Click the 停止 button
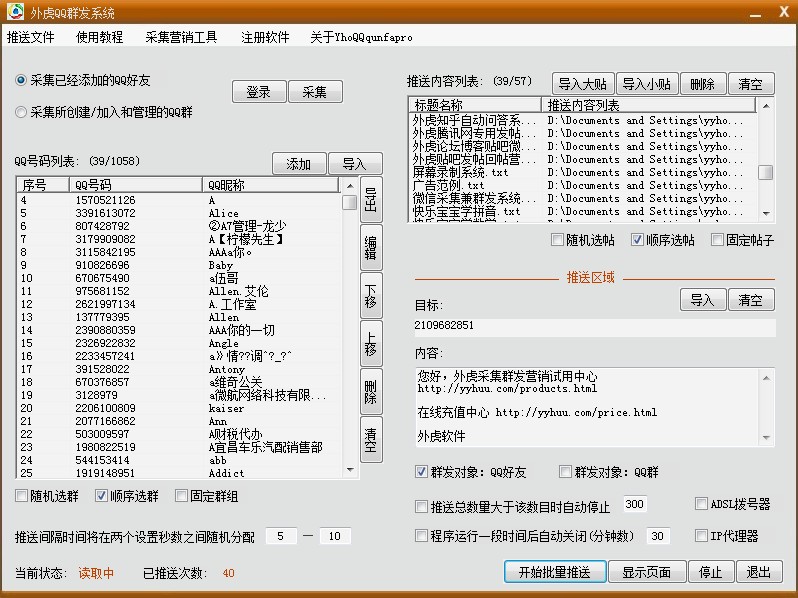The height and width of the screenshot is (598, 798). pyautogui.click(x=710, y=572)
